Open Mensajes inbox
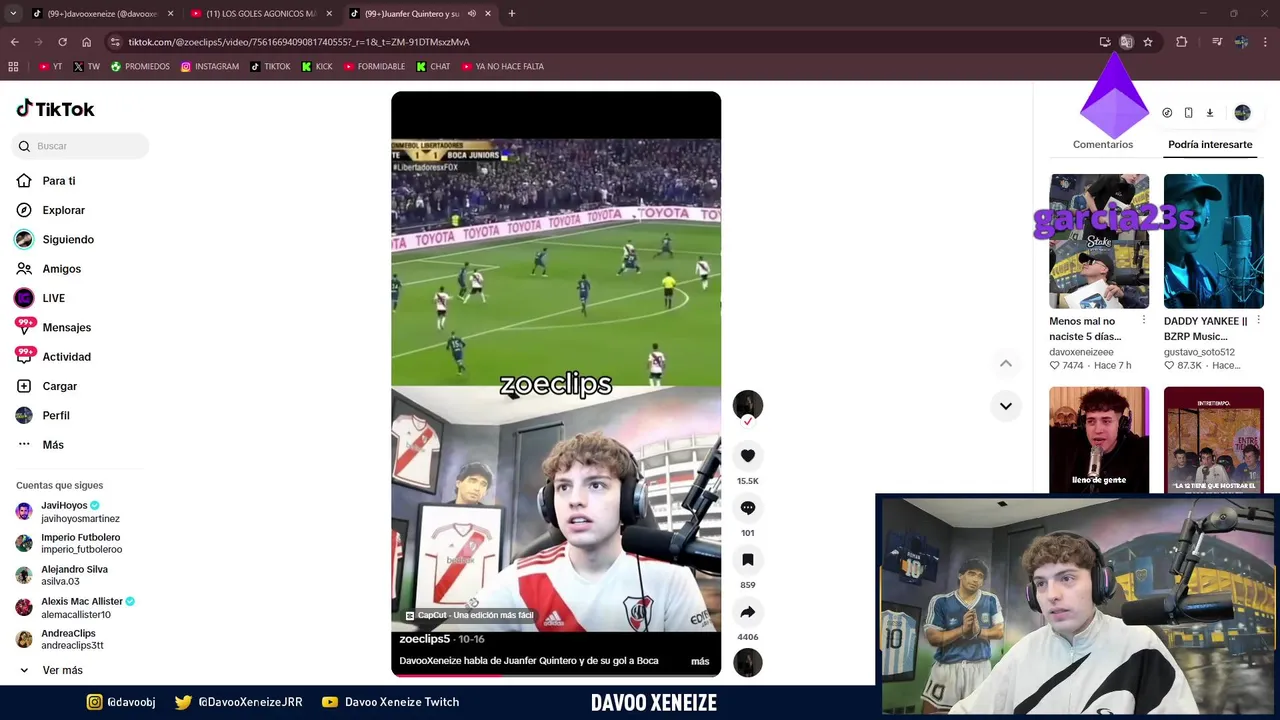This screenshot has height=720, width=1280. 66,327
